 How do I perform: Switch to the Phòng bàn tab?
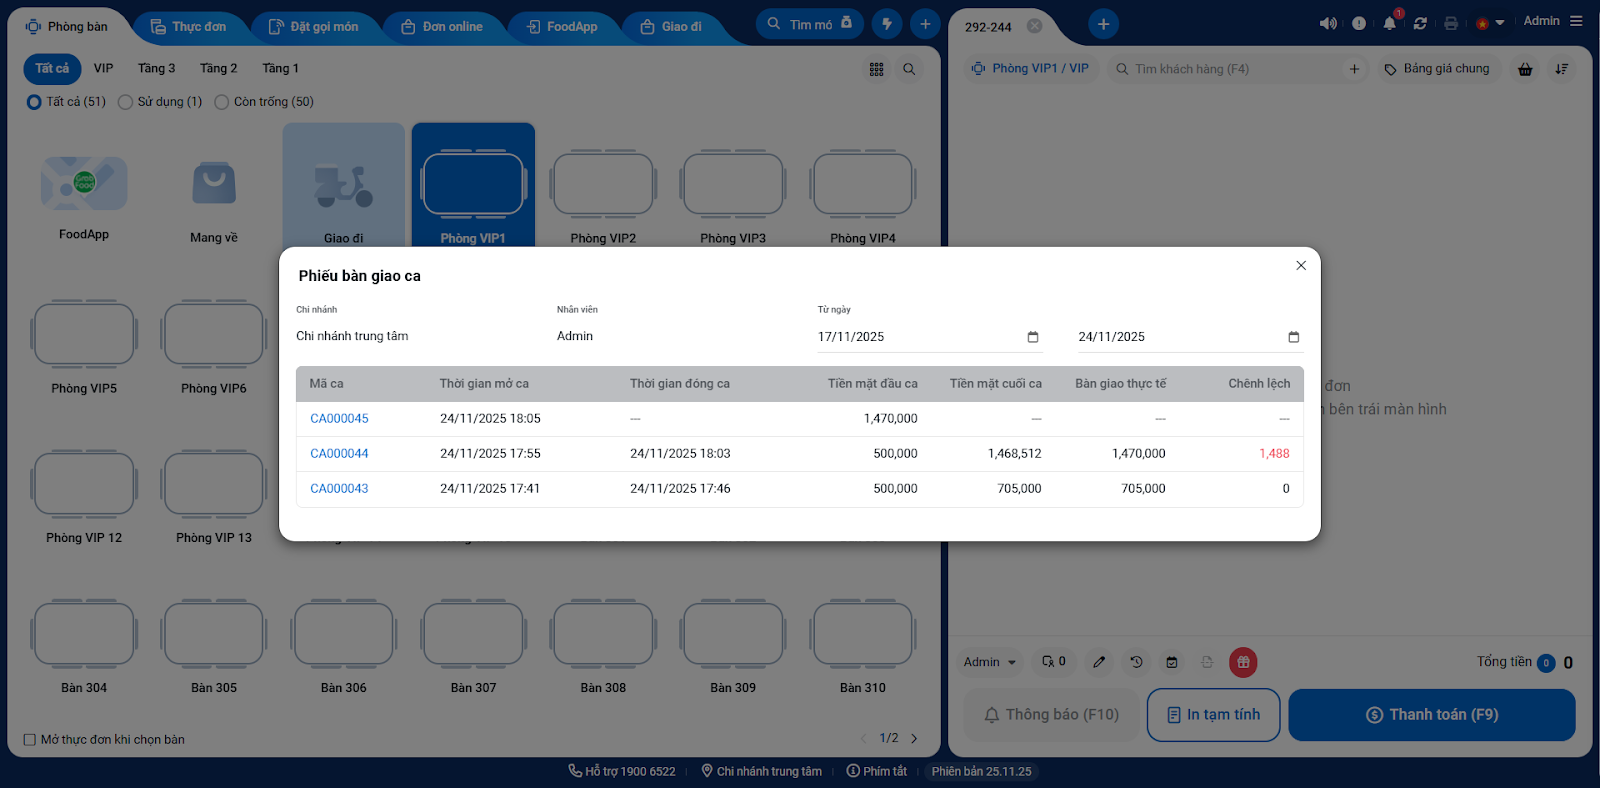coord(67,27)
